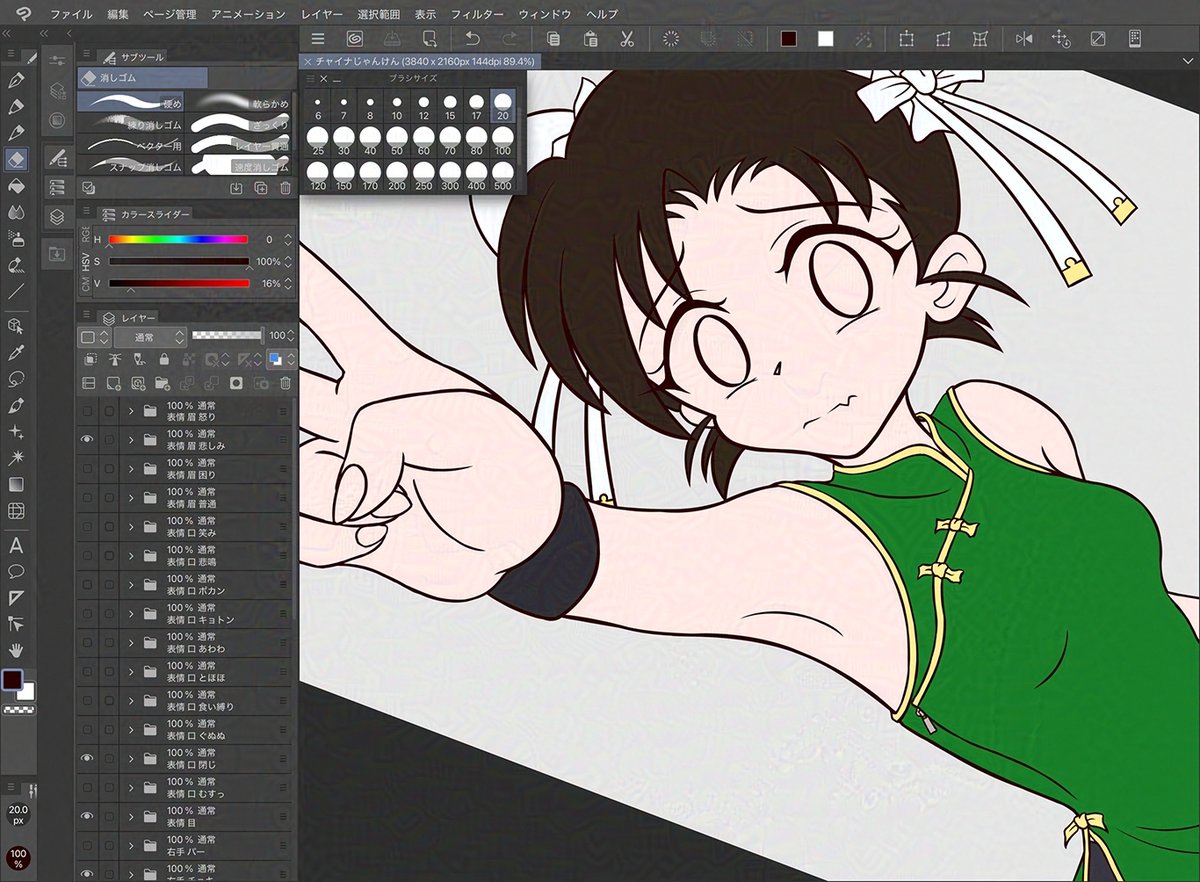The height and width of the screenshot is (882, 1200).
Task: Open the アニメーション menu
Action: (x=248, y=14)
